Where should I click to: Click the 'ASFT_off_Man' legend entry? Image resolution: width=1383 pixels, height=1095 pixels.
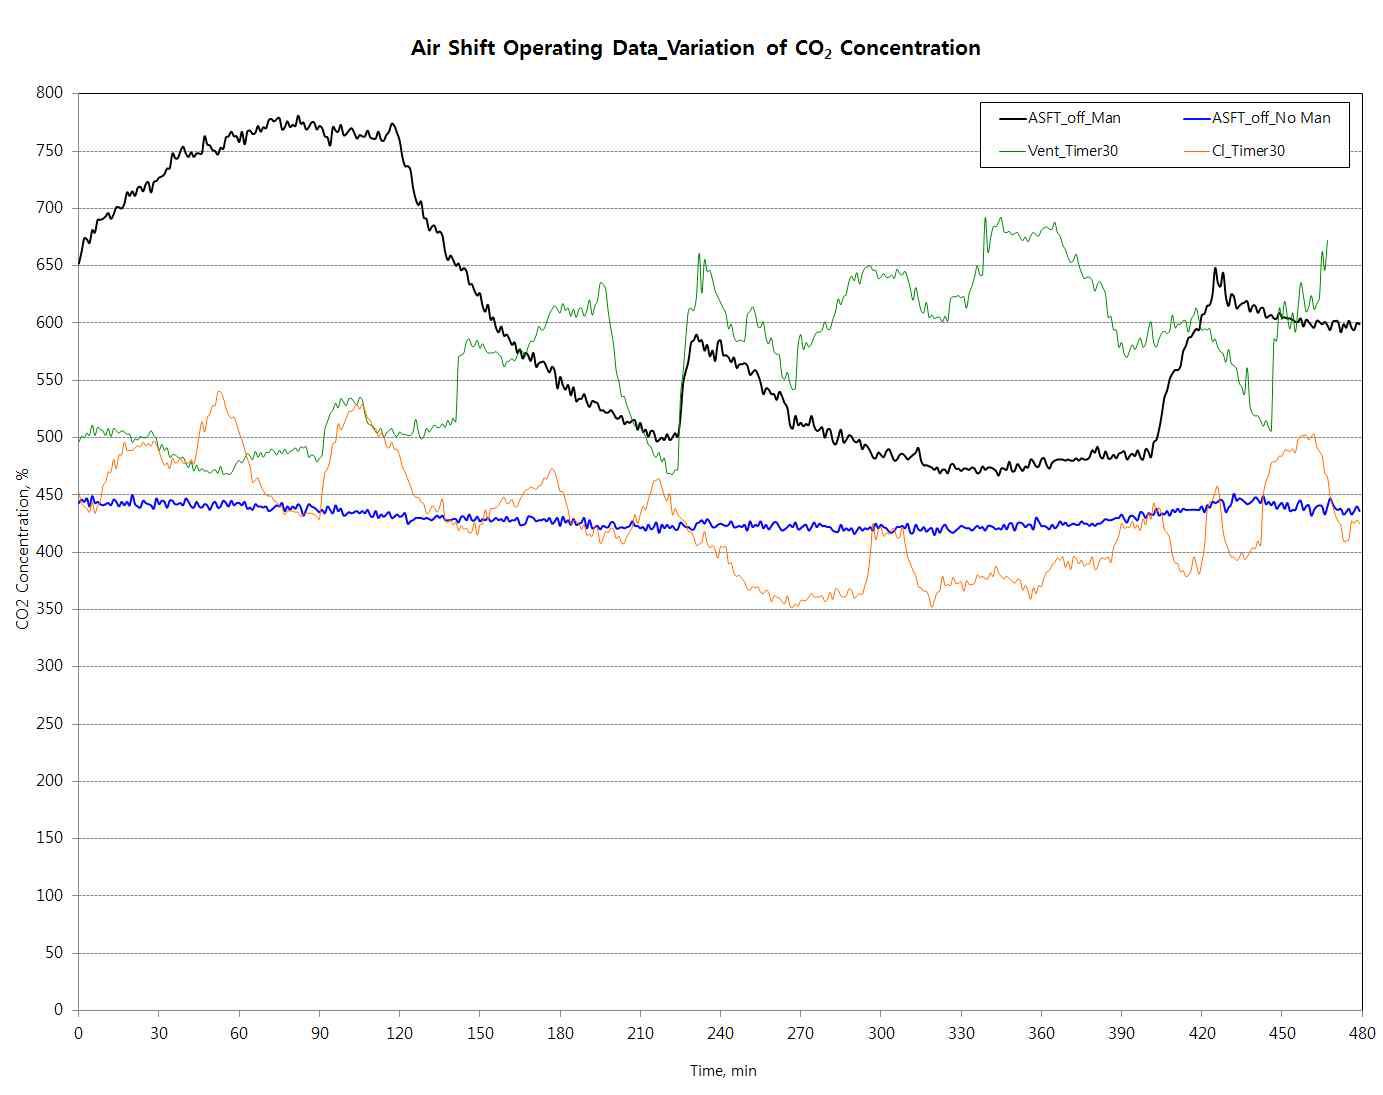pyautogui.click(x=1060, y=118)
